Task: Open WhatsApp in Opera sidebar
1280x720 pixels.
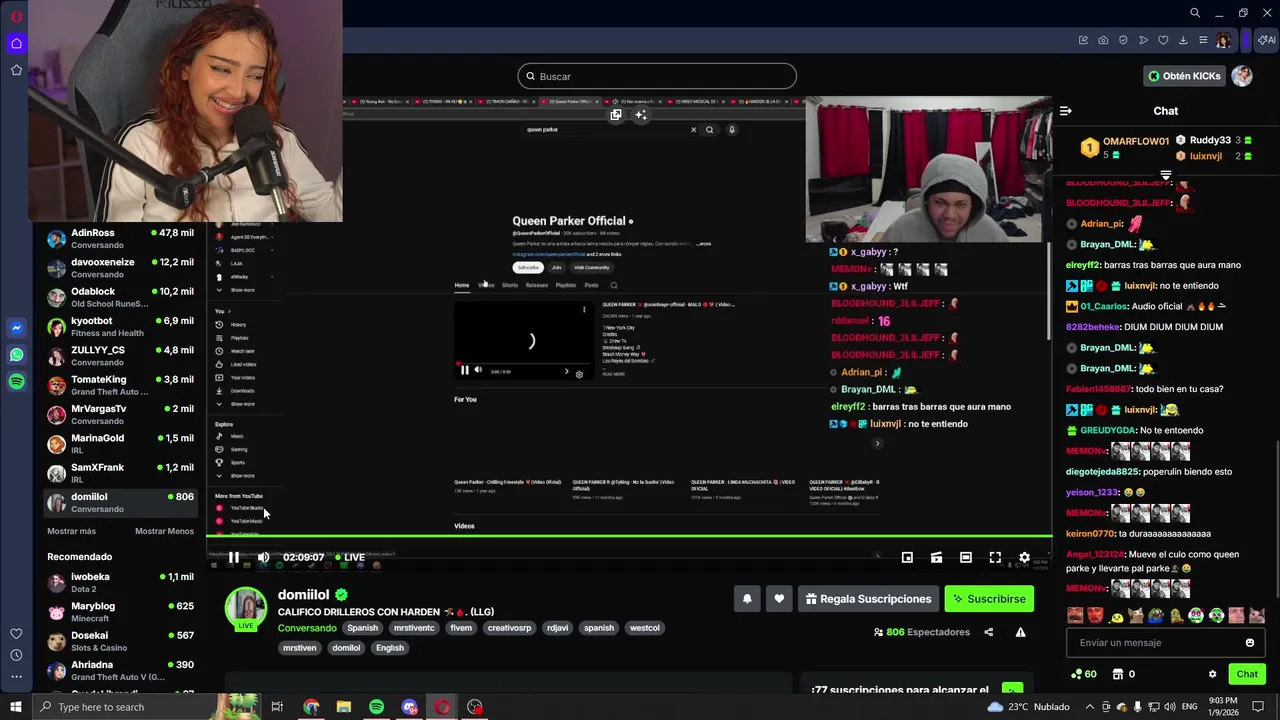Action: [16, 355]
